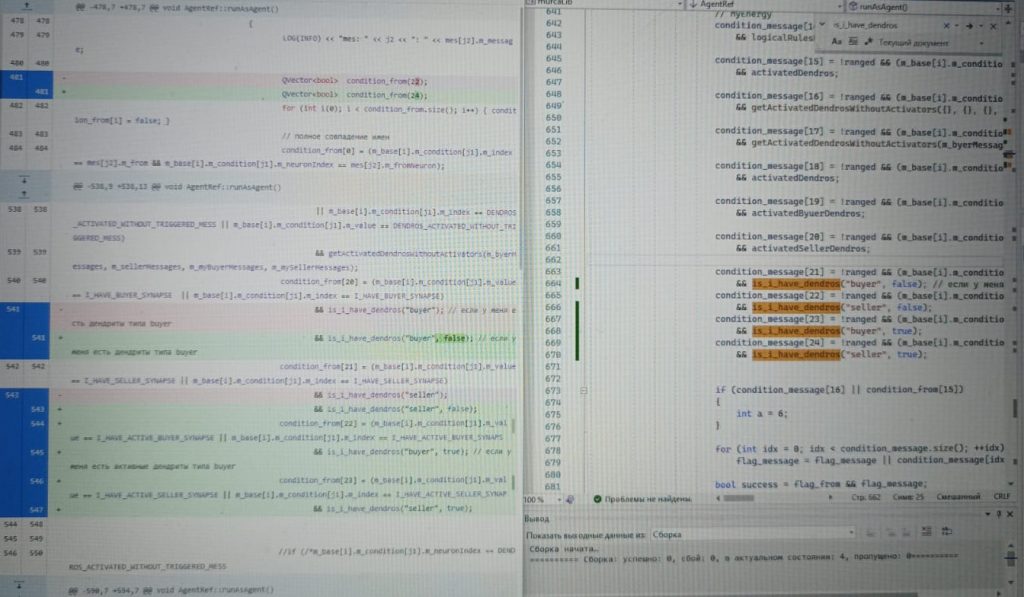Click the code editor vertical scrollbar thumb
The image size is (1024, 597).
click(1014, 408)
